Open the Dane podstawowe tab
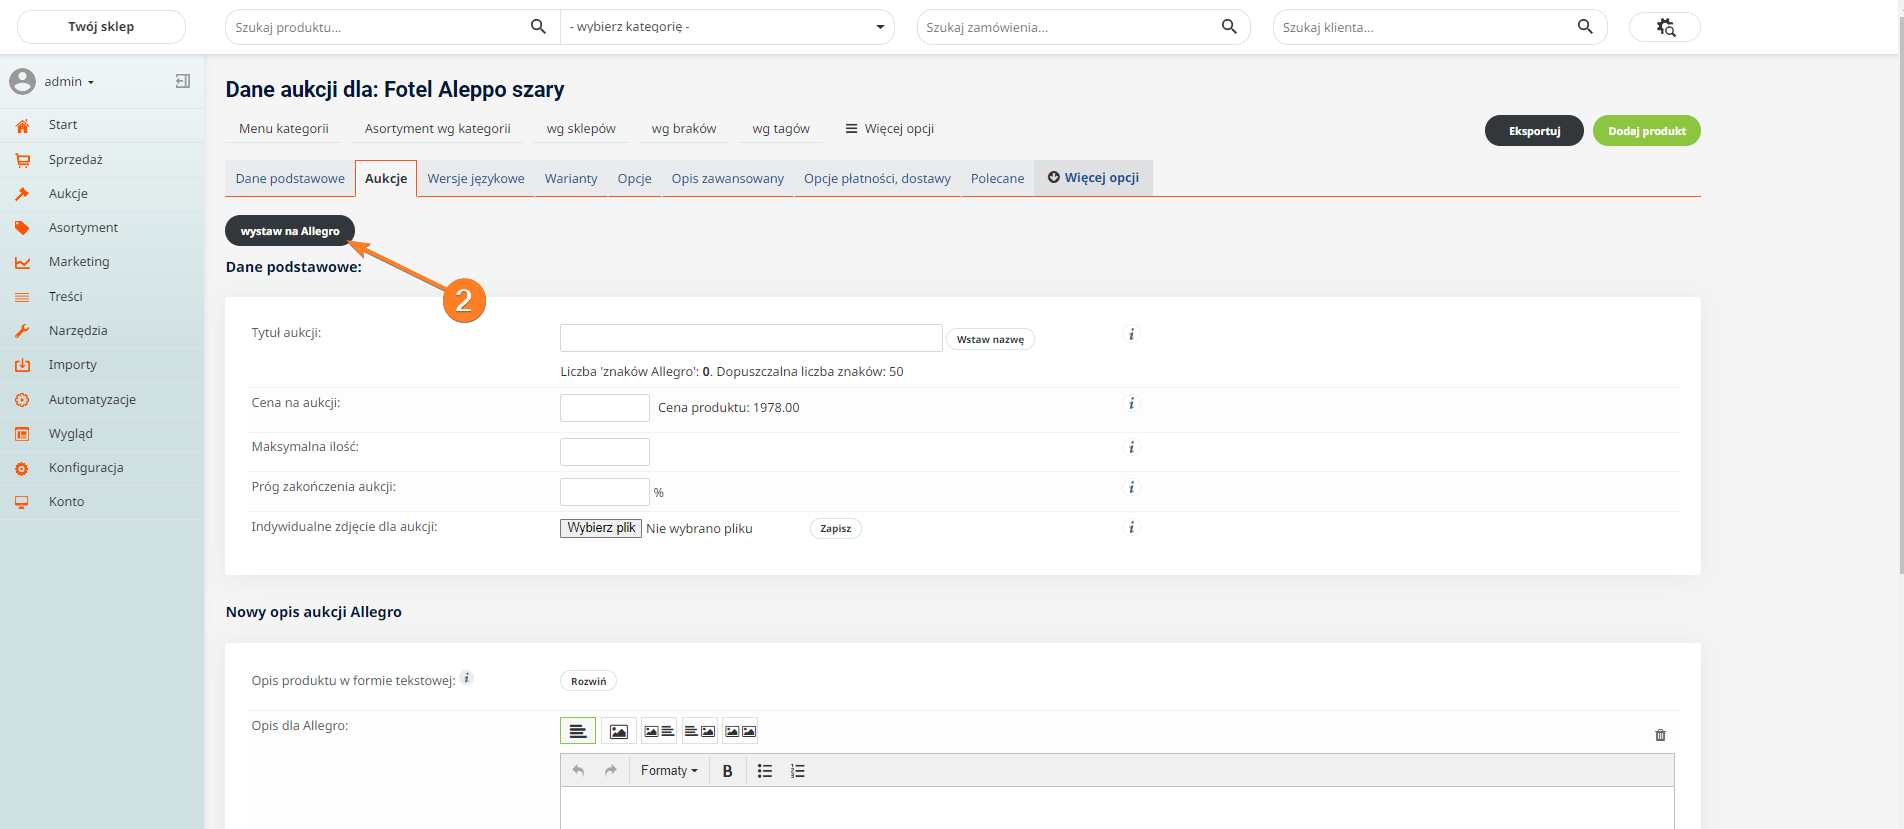The width and height of the screenshot is (1904, 829). 290,179
